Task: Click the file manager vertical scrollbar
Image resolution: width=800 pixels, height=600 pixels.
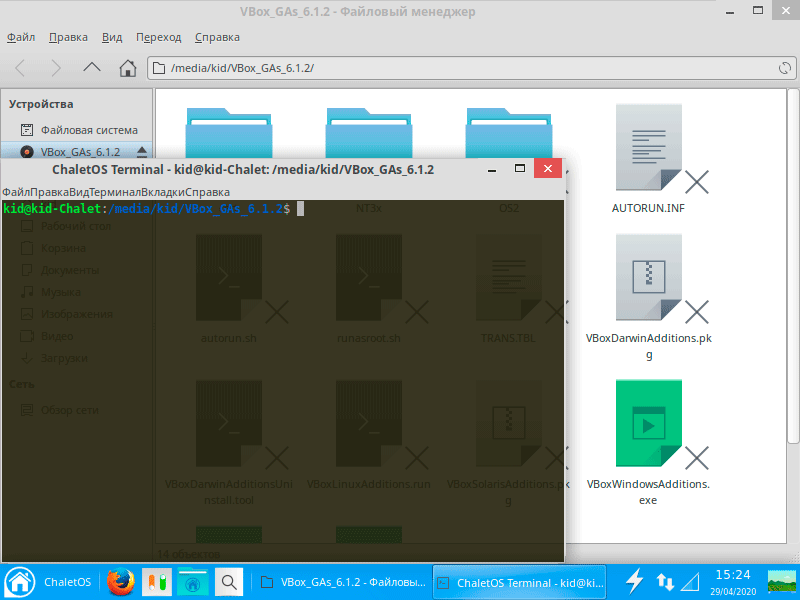Action: [793, 265]
